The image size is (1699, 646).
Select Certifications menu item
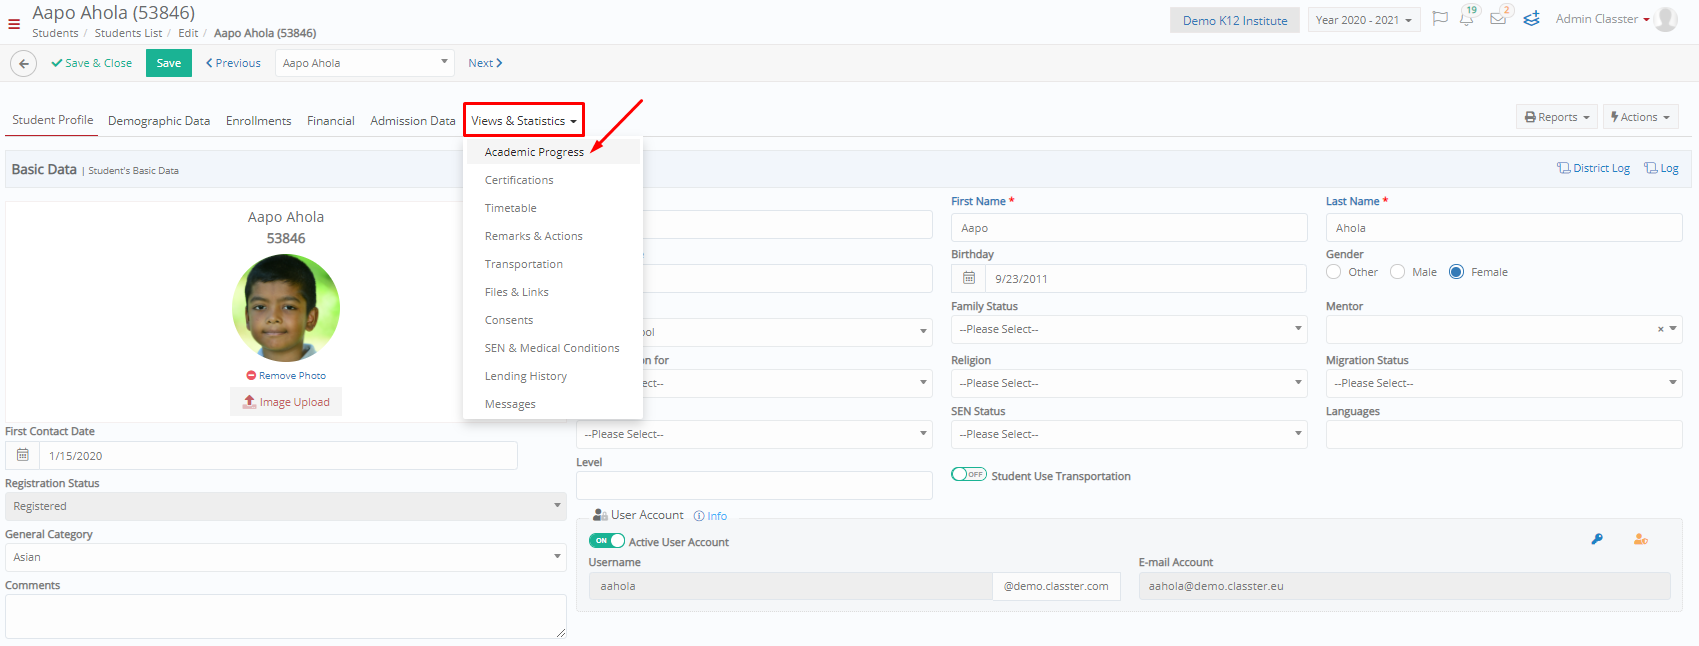553,180
